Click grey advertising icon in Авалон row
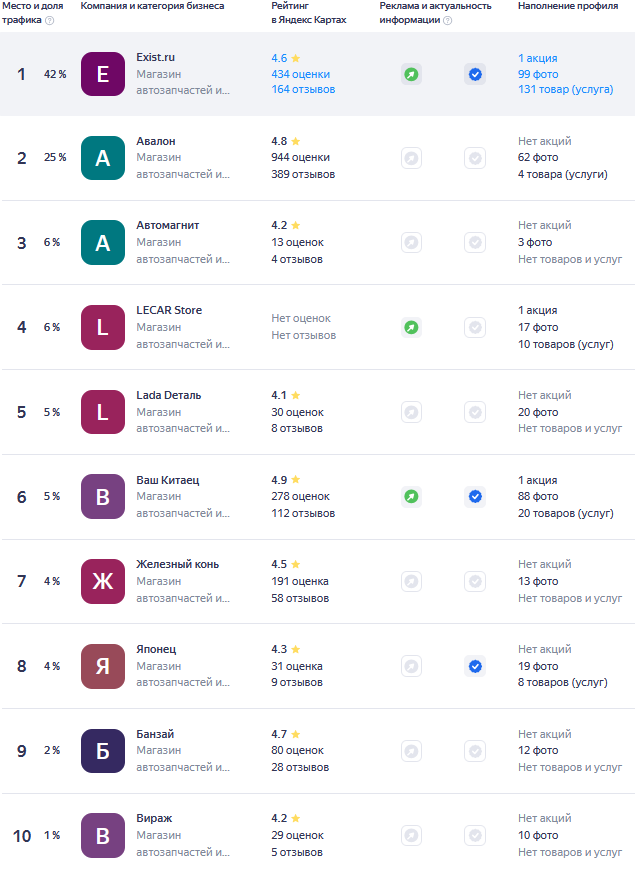Image resolution: width=635 pixels, height=872 pixels. point(411,158)
